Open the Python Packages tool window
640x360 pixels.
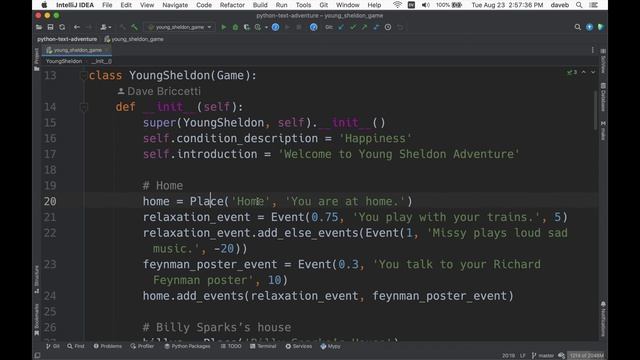click(187, 346)
